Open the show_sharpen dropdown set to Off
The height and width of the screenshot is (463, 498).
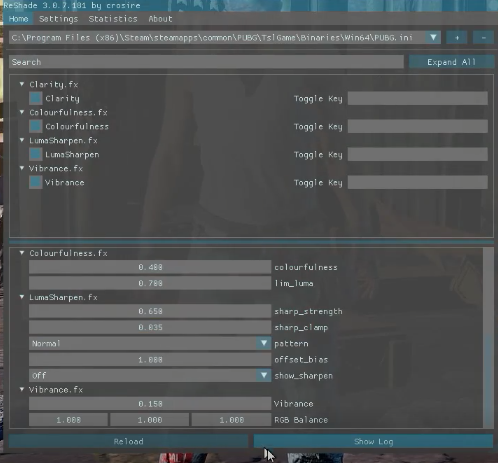(150, 376)
